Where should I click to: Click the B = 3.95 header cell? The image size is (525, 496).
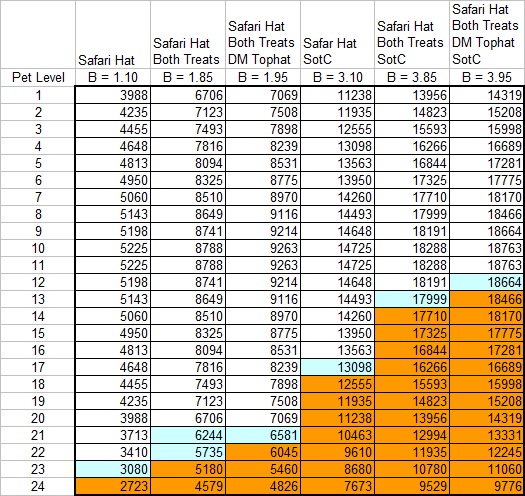tap(487, 77)
